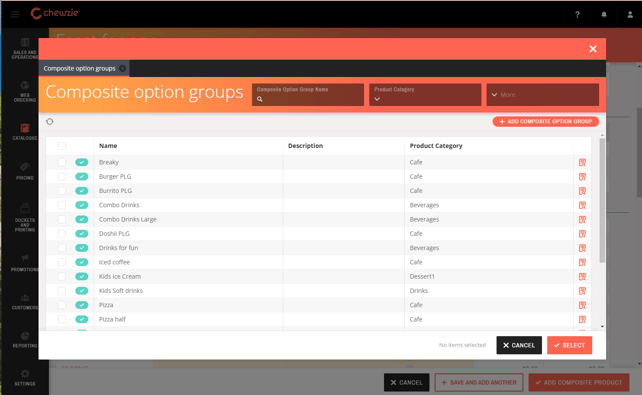
Task: Select the Combo Drinks Large name cell
Action: pos(128,219)
